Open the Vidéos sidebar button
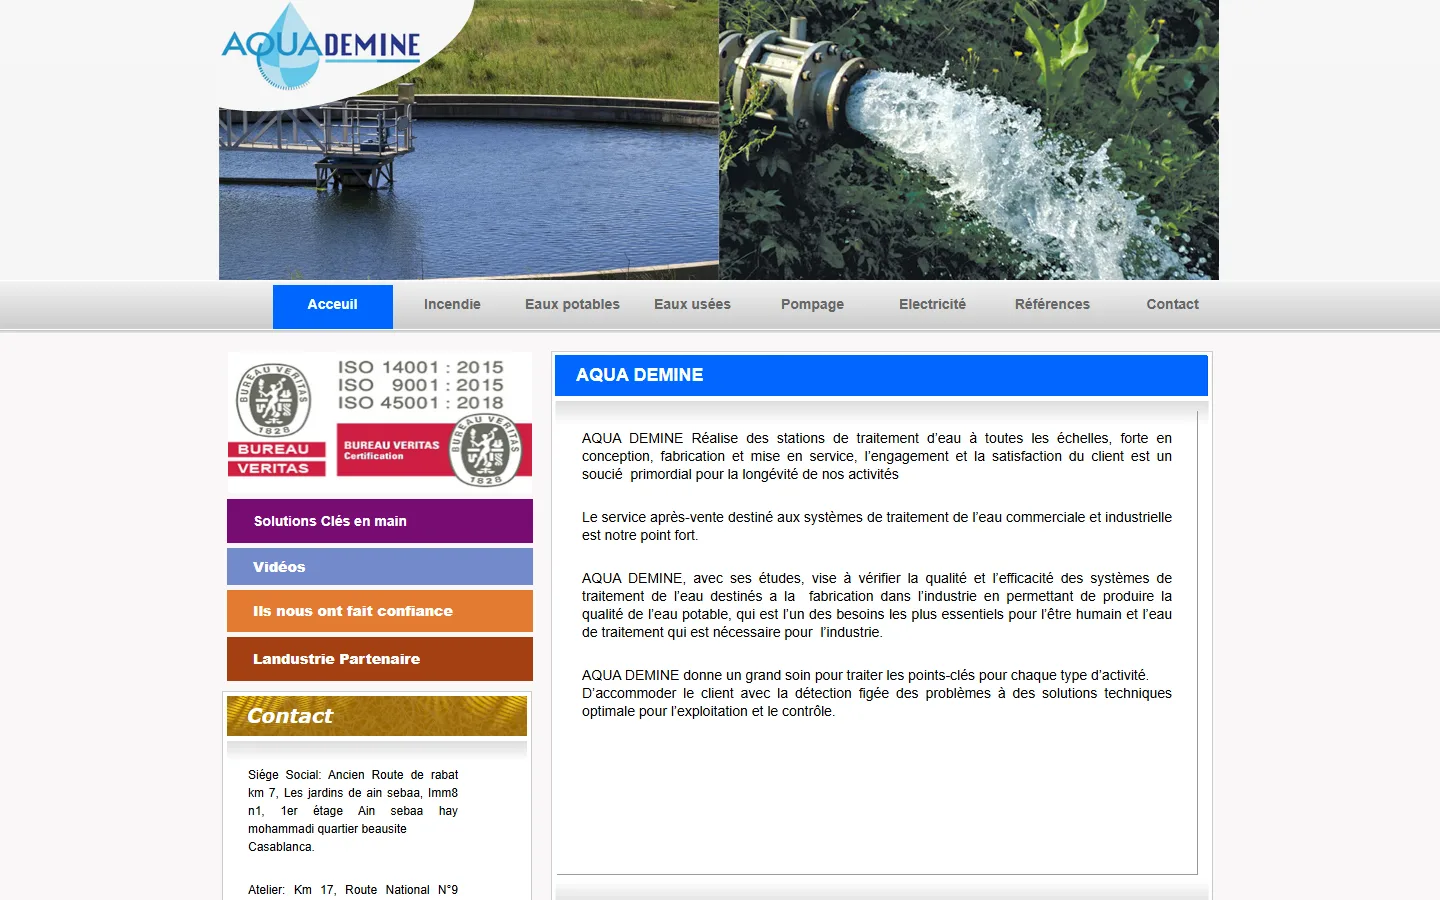Screen dimensions: 1440x900 coord(380,567)
